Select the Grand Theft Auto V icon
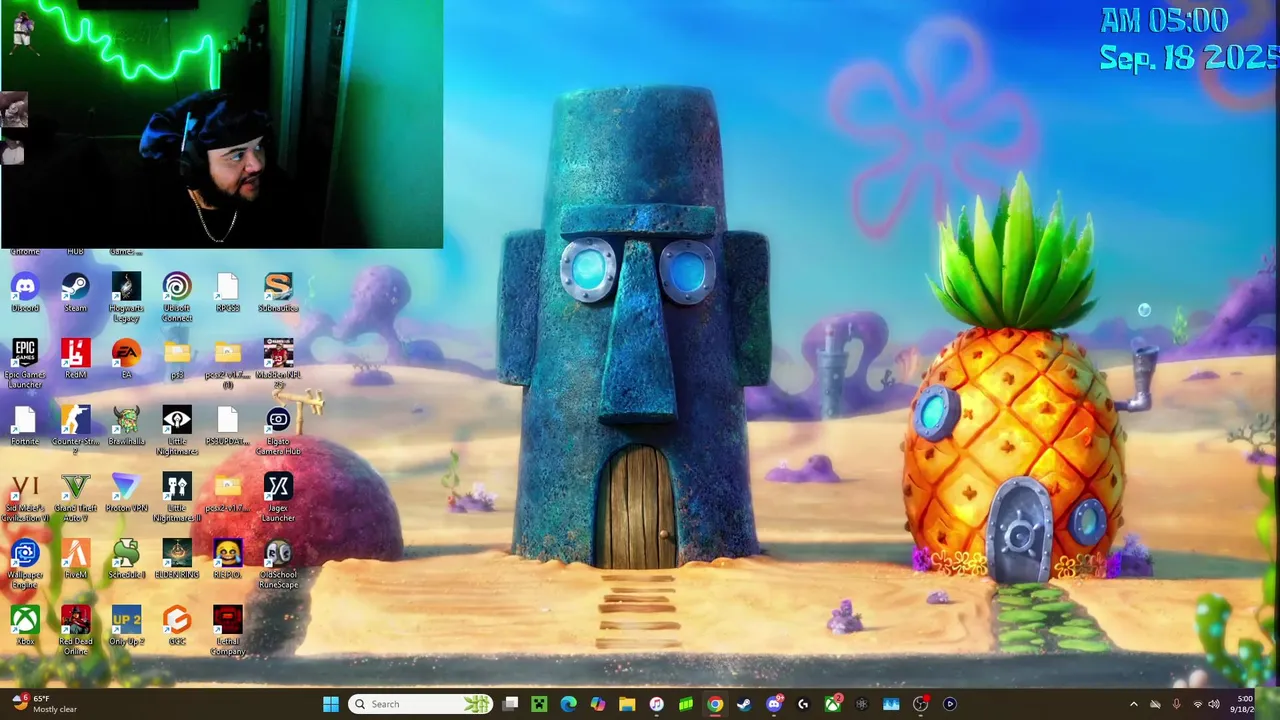This screenshot has width=1280, height=720. [x=75, y=498]
